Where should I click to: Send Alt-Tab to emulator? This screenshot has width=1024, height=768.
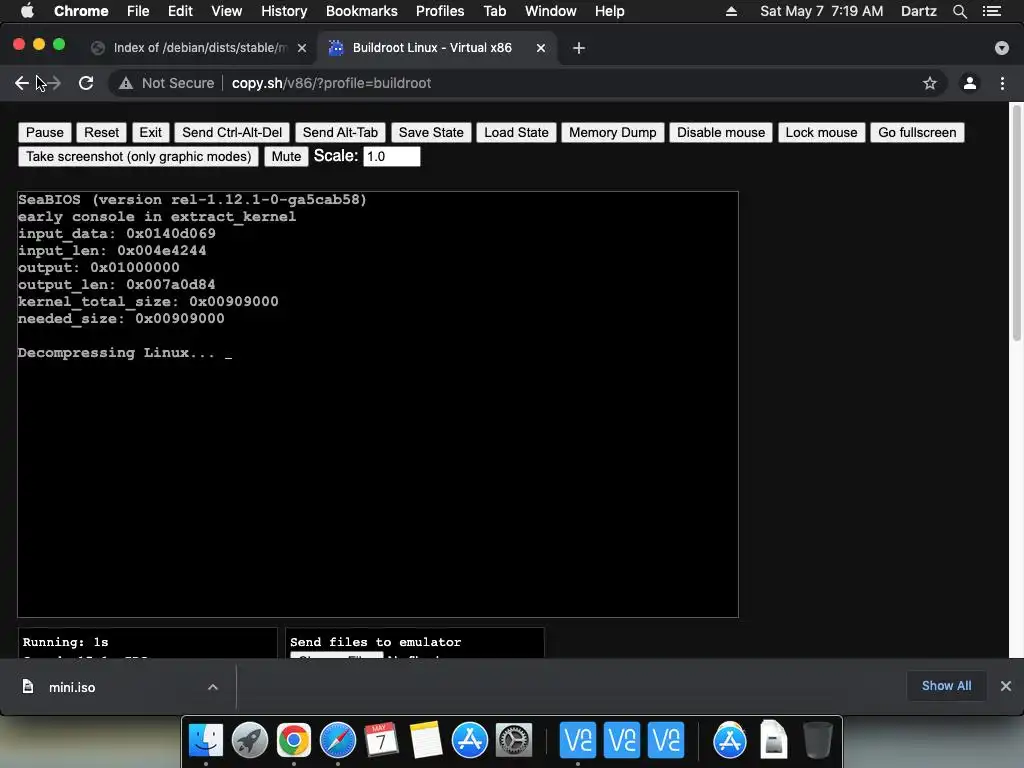coord(340,133)
